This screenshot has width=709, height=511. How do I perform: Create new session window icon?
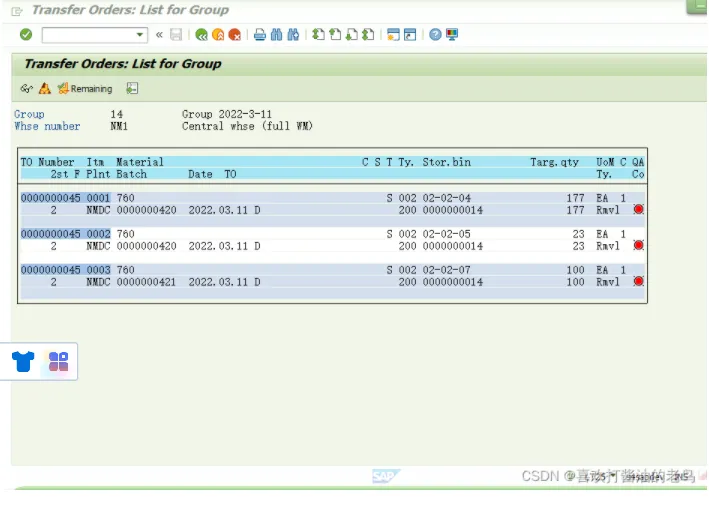pos(393,35)
